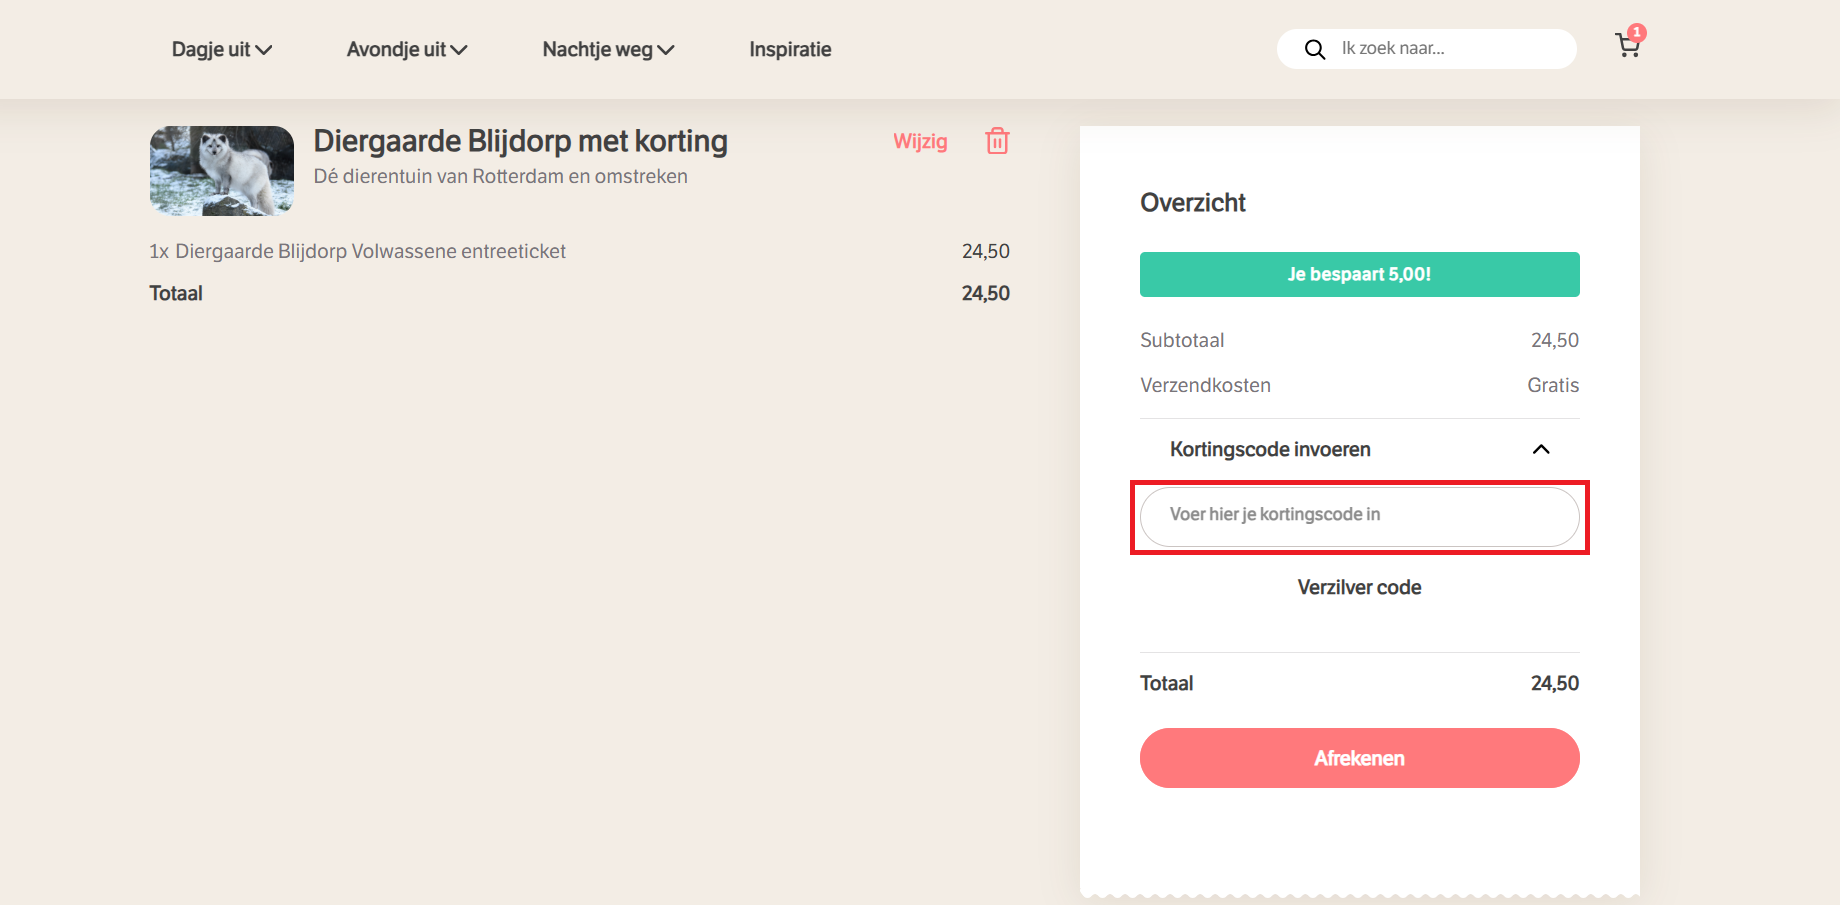
Task: Click Wijzig to edit the cart item
Action: pos(920,141)
